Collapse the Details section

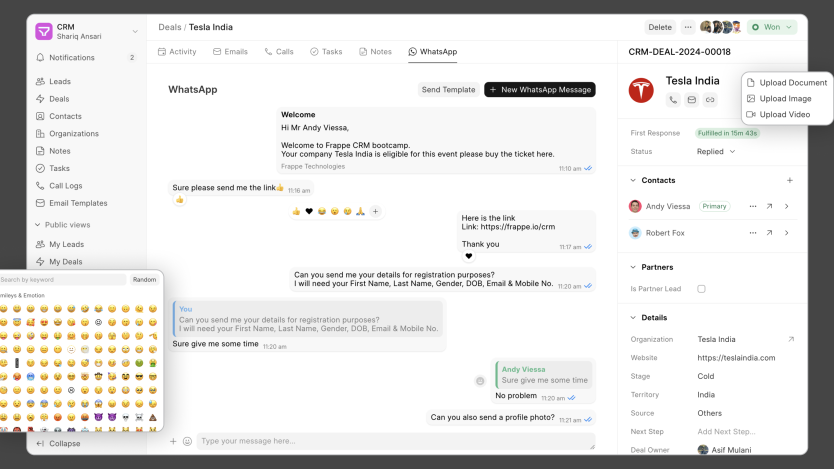tap(633, 317)
